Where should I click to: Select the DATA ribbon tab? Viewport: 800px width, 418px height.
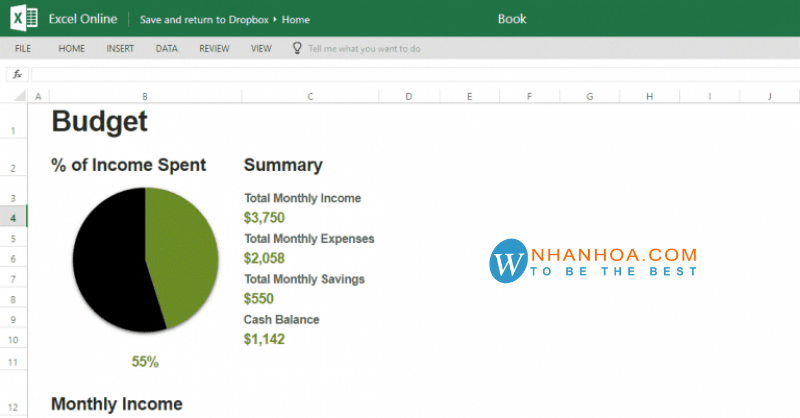click(x=167, y=48)
